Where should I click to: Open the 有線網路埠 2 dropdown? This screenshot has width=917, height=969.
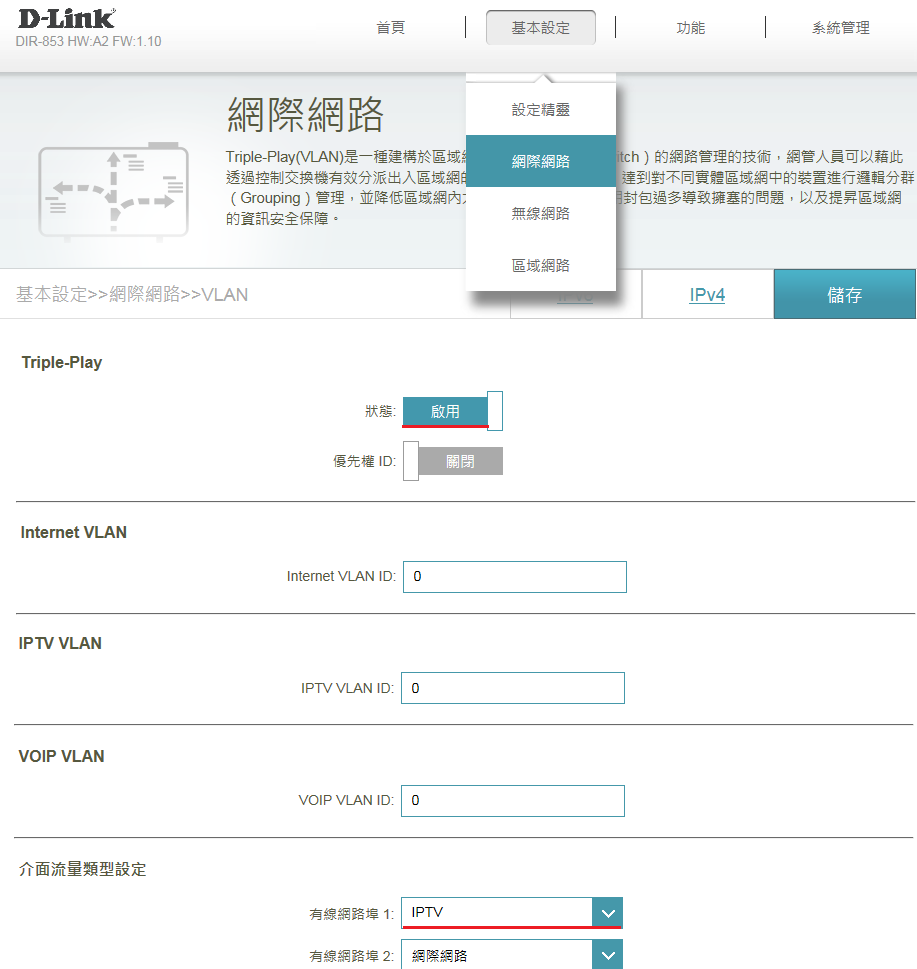point(497,955)
